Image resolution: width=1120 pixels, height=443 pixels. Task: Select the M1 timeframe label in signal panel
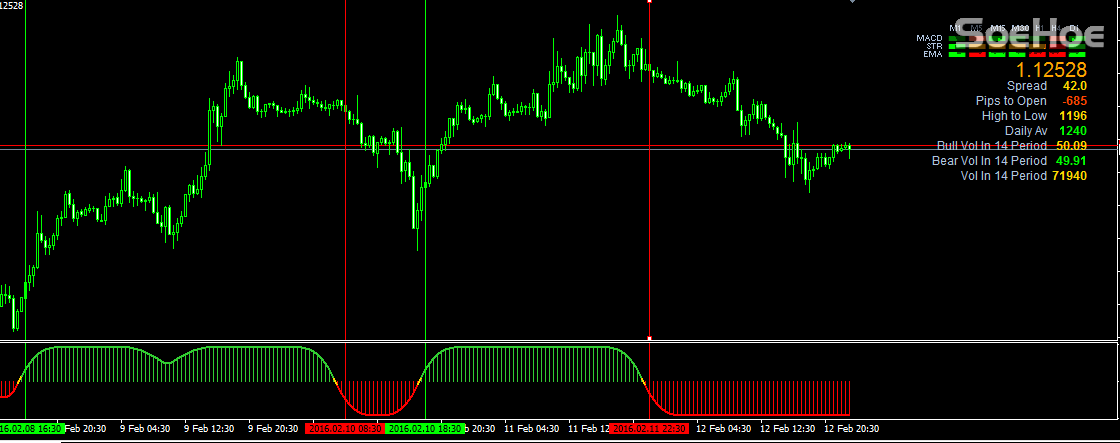(x=956, y=28)
